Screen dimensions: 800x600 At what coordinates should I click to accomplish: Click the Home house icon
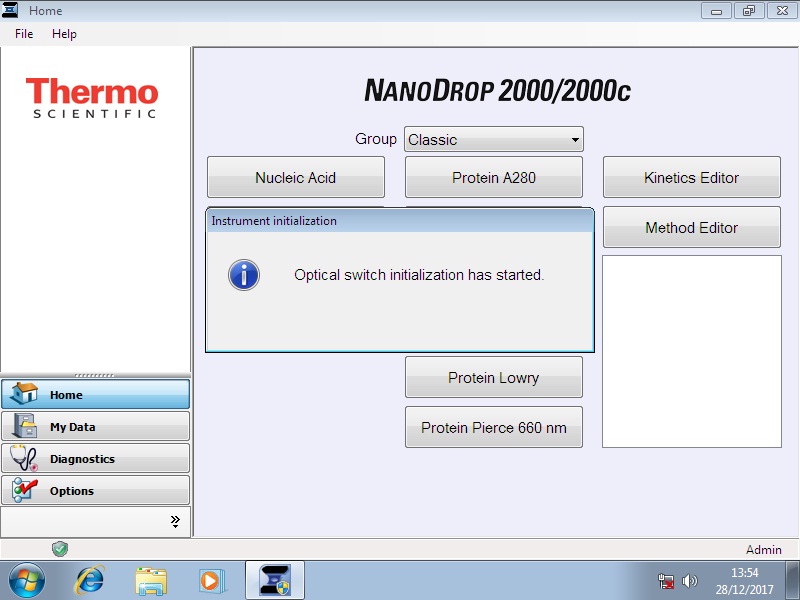(x=24, y=394)
